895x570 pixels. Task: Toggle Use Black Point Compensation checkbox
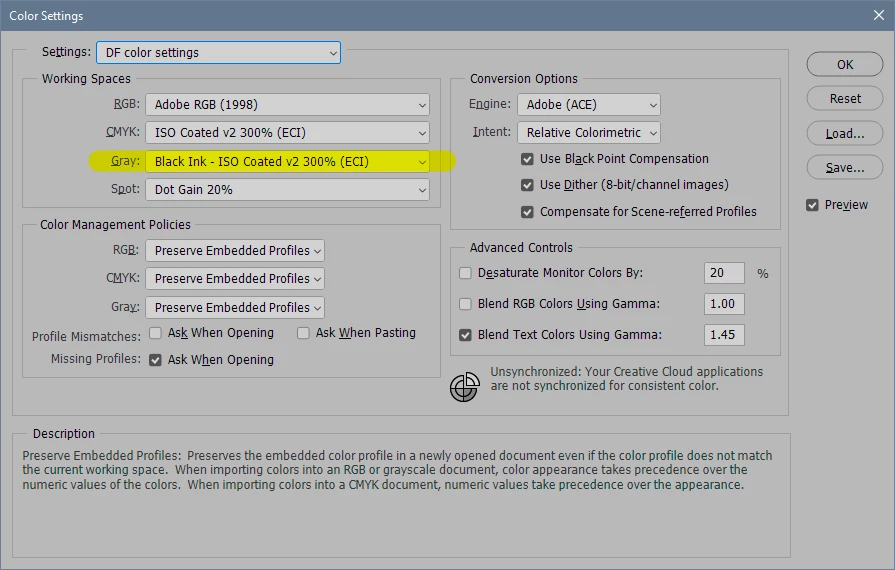coord(527,159)
